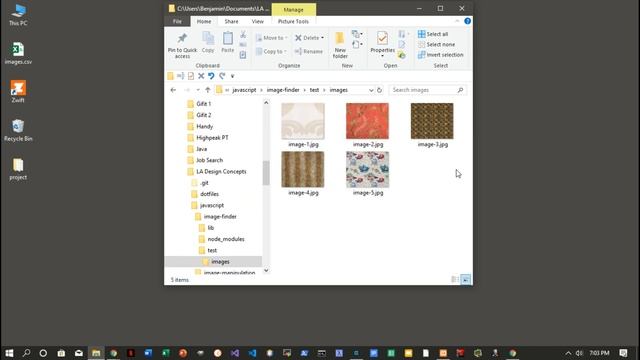Switch to the Share ribbon tab
640x360 pixels.
(x=231, y=21)
